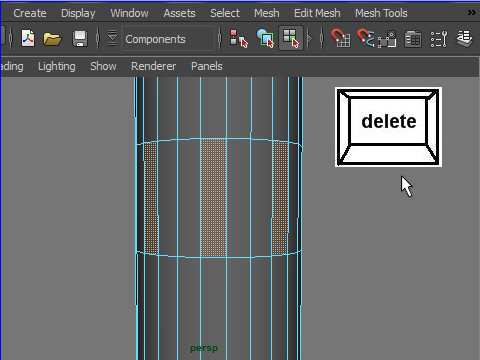The width and height of the screenshot is (480, 360).
Task: Select by component type icon
Action: (x=291, y=39)
